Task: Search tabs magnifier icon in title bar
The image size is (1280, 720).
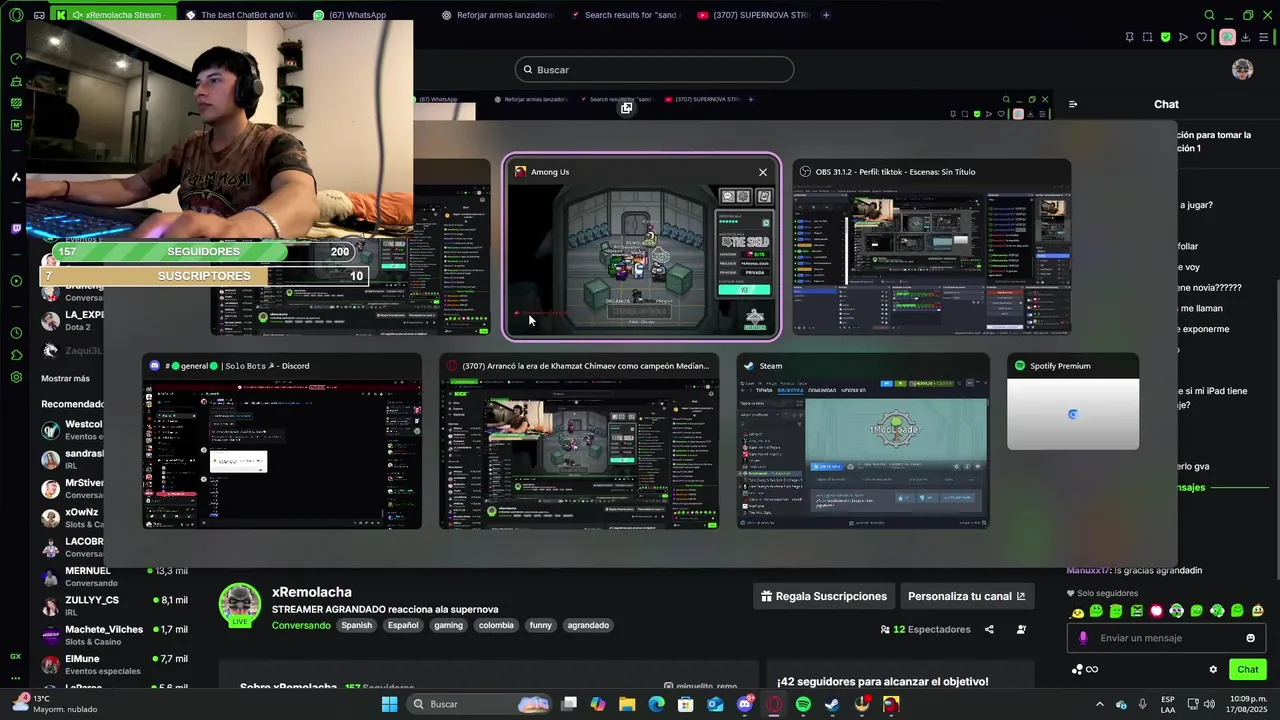Action: [1209, 15]
